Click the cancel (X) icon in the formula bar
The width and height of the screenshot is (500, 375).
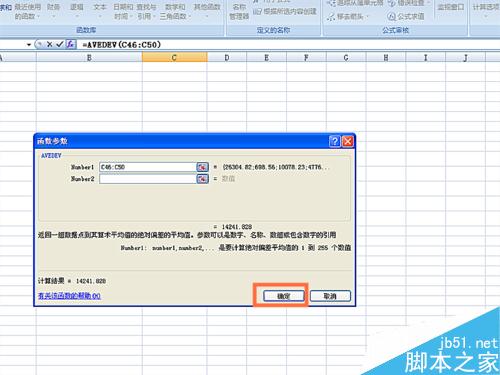pyautogui.click(x=49, y=44)
